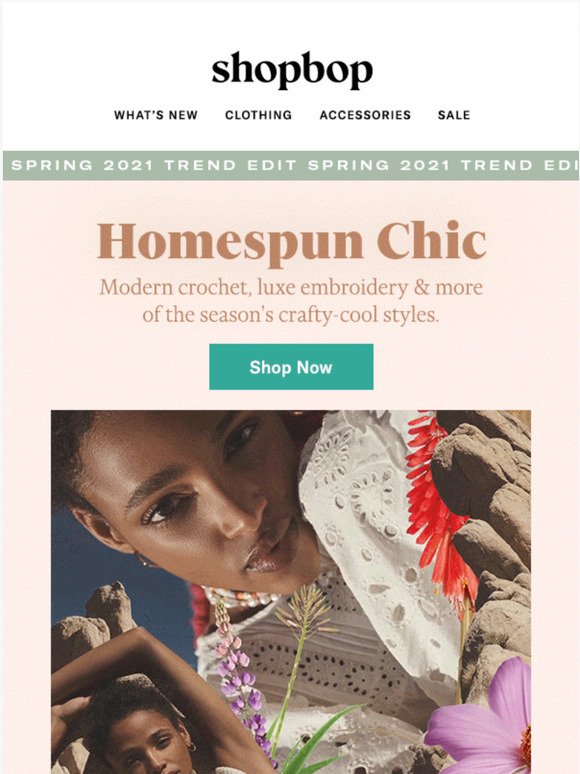The width and height of the screenshot is (580, 774).
Task: Open the Accessories navigation link
Action: (x=365, y=115)
